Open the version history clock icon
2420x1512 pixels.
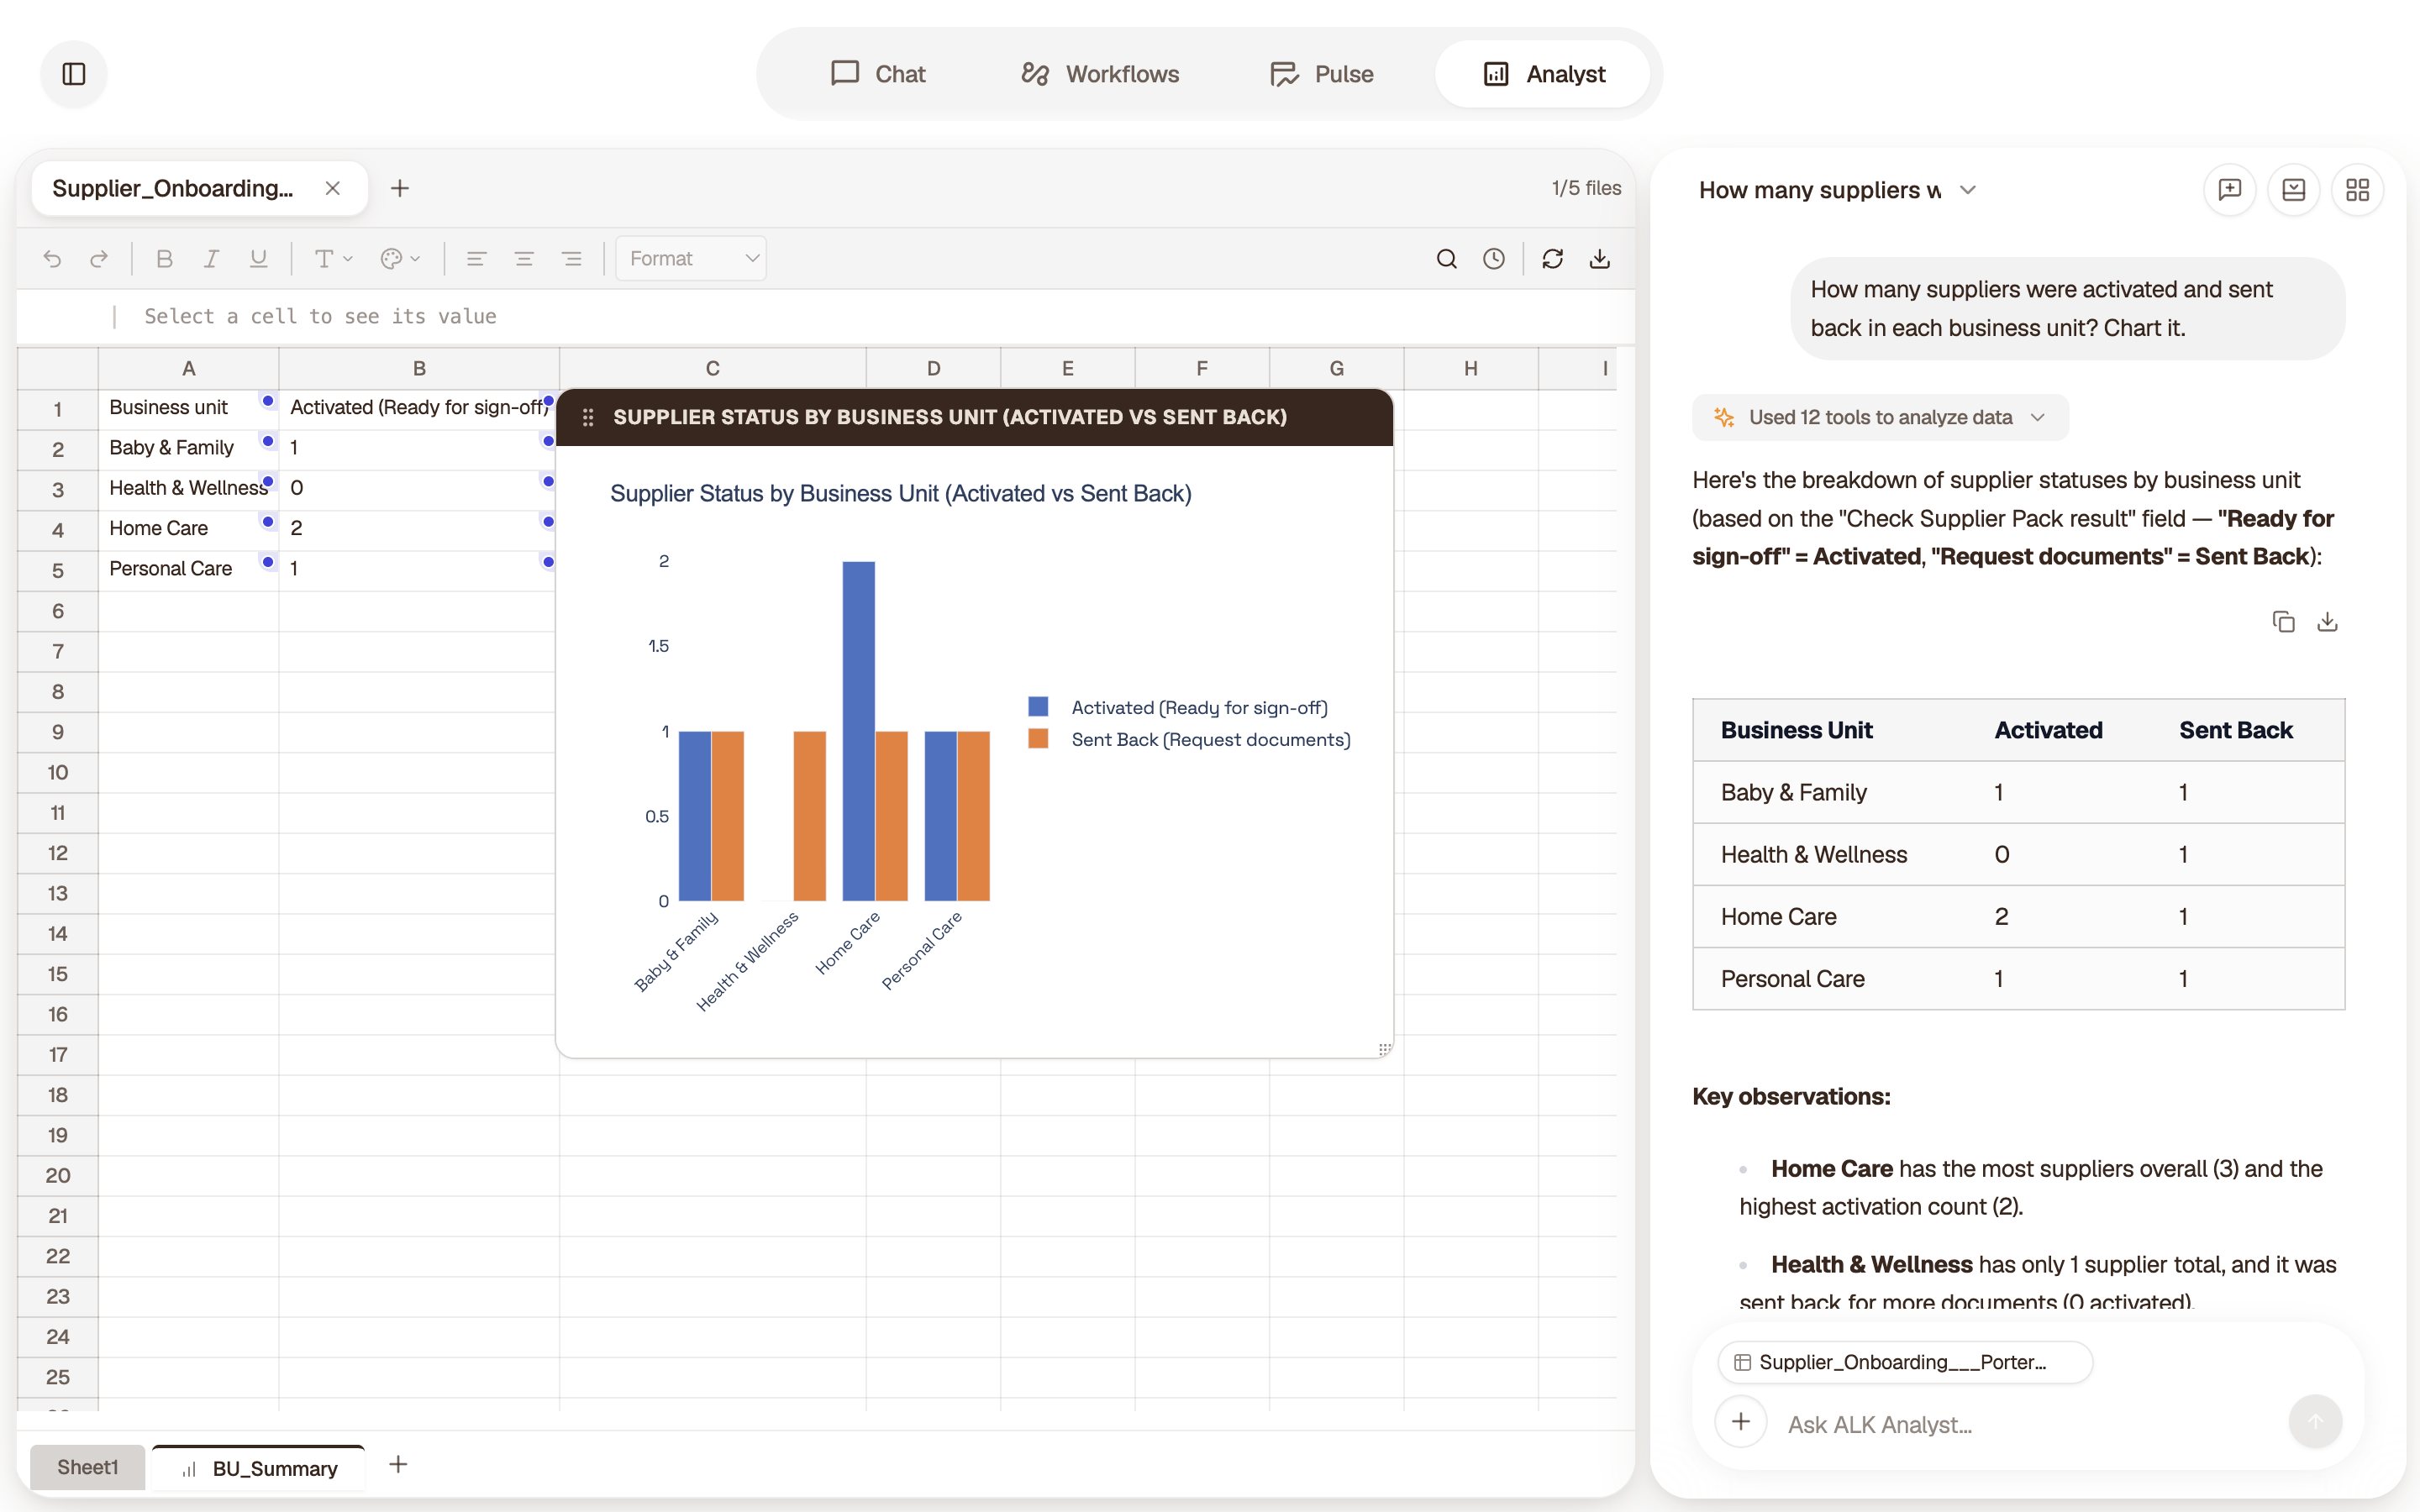(1494, 259)
